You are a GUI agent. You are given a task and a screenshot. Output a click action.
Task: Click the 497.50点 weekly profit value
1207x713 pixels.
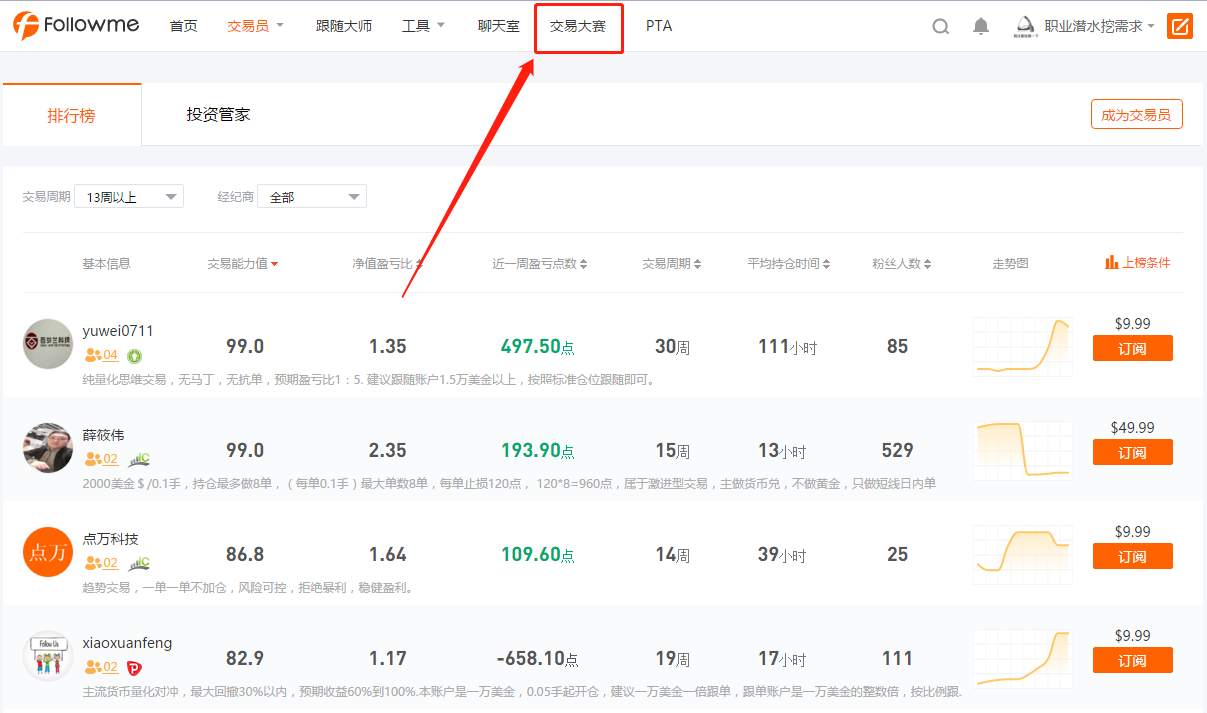538,347
